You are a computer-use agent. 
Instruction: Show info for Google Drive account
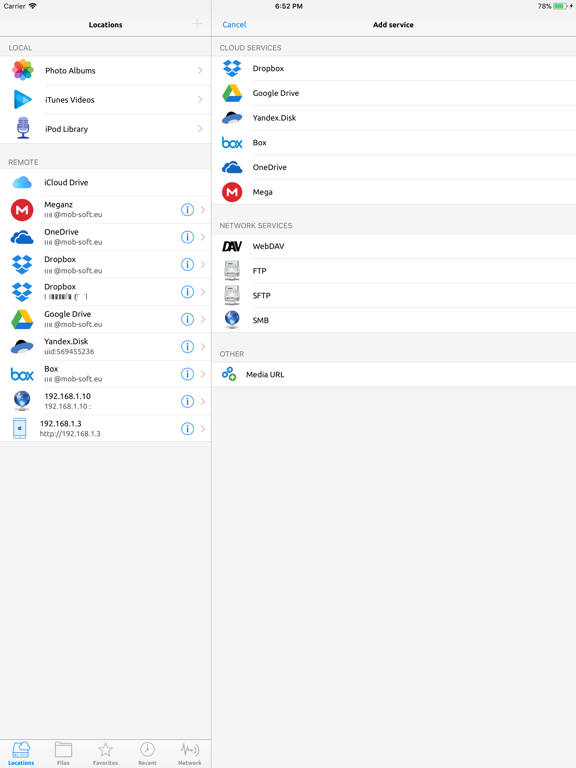(x=187, y=319)
